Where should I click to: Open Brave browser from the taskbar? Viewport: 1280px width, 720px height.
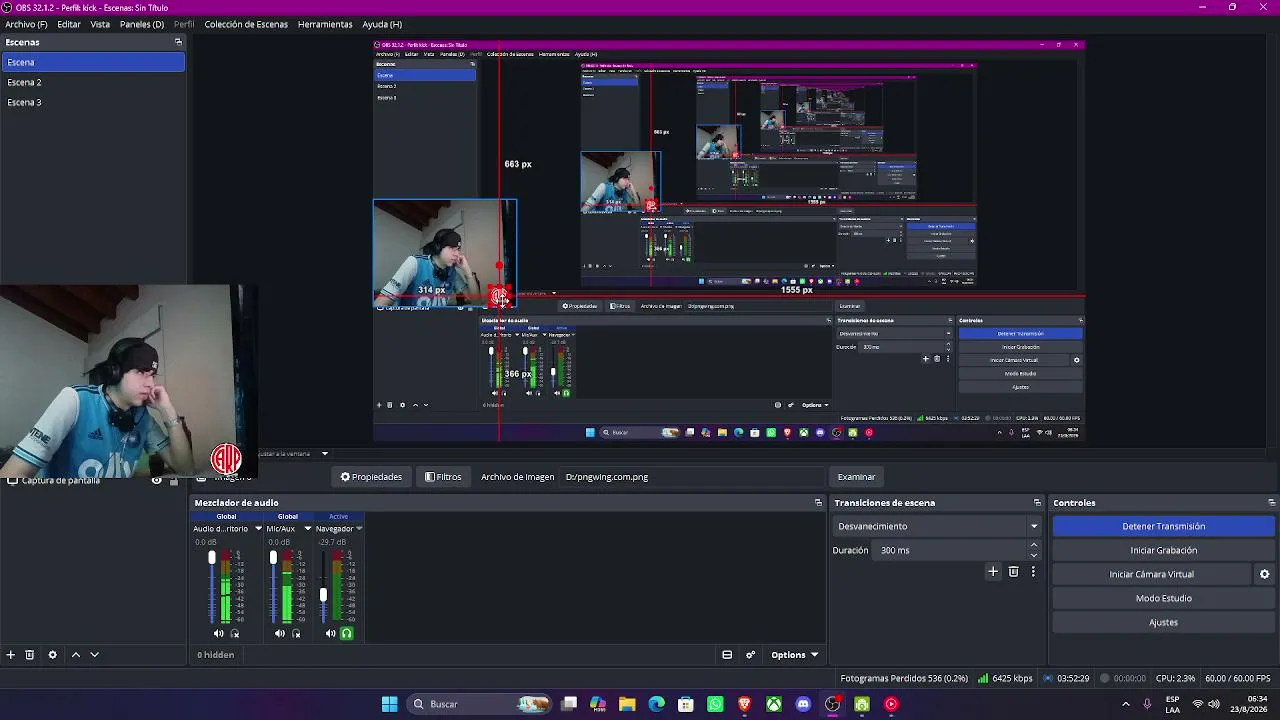pyautogui.click(x=744, y=704)
